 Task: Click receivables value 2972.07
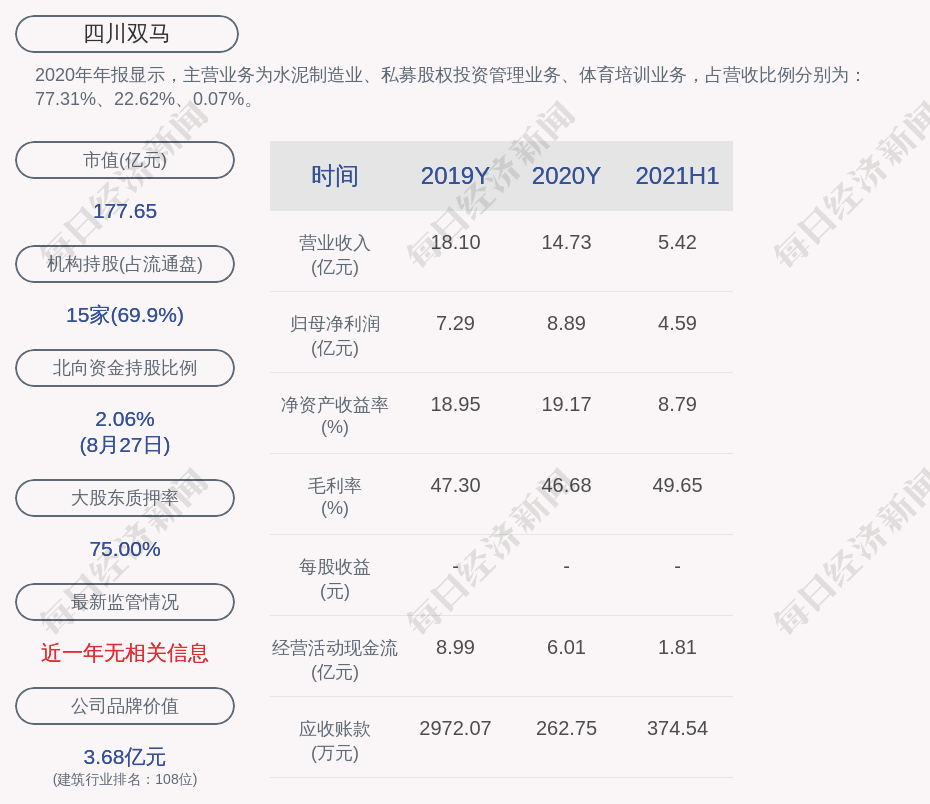point(455,729)
